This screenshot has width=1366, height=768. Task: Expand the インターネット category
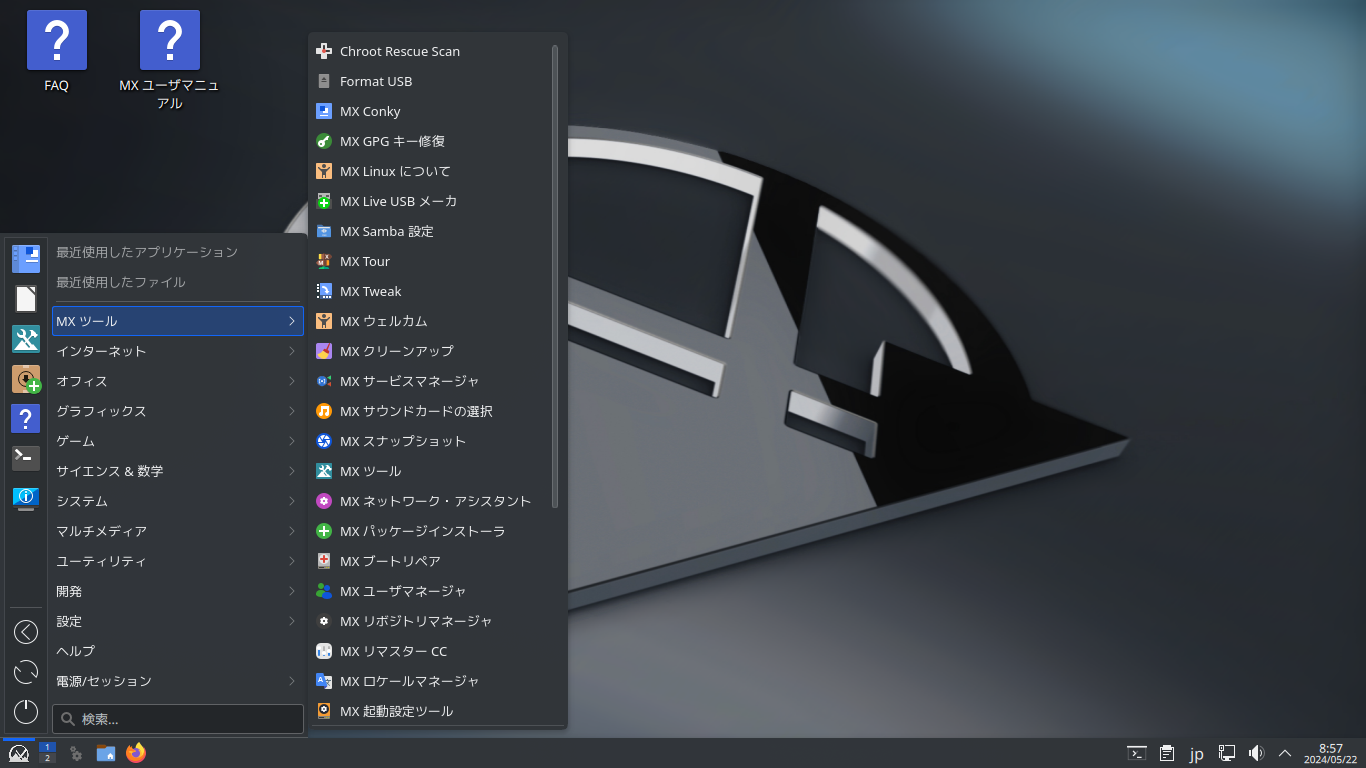tap(178, 351)
